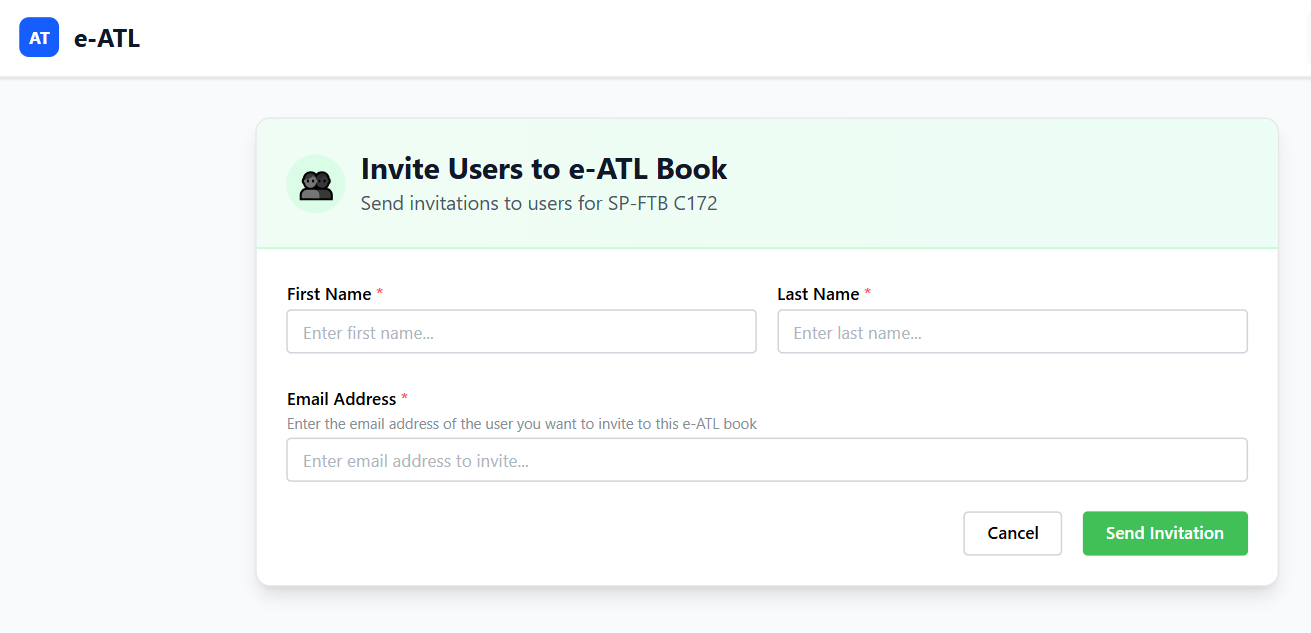Click the blue AT logo icon

point(39,38)
